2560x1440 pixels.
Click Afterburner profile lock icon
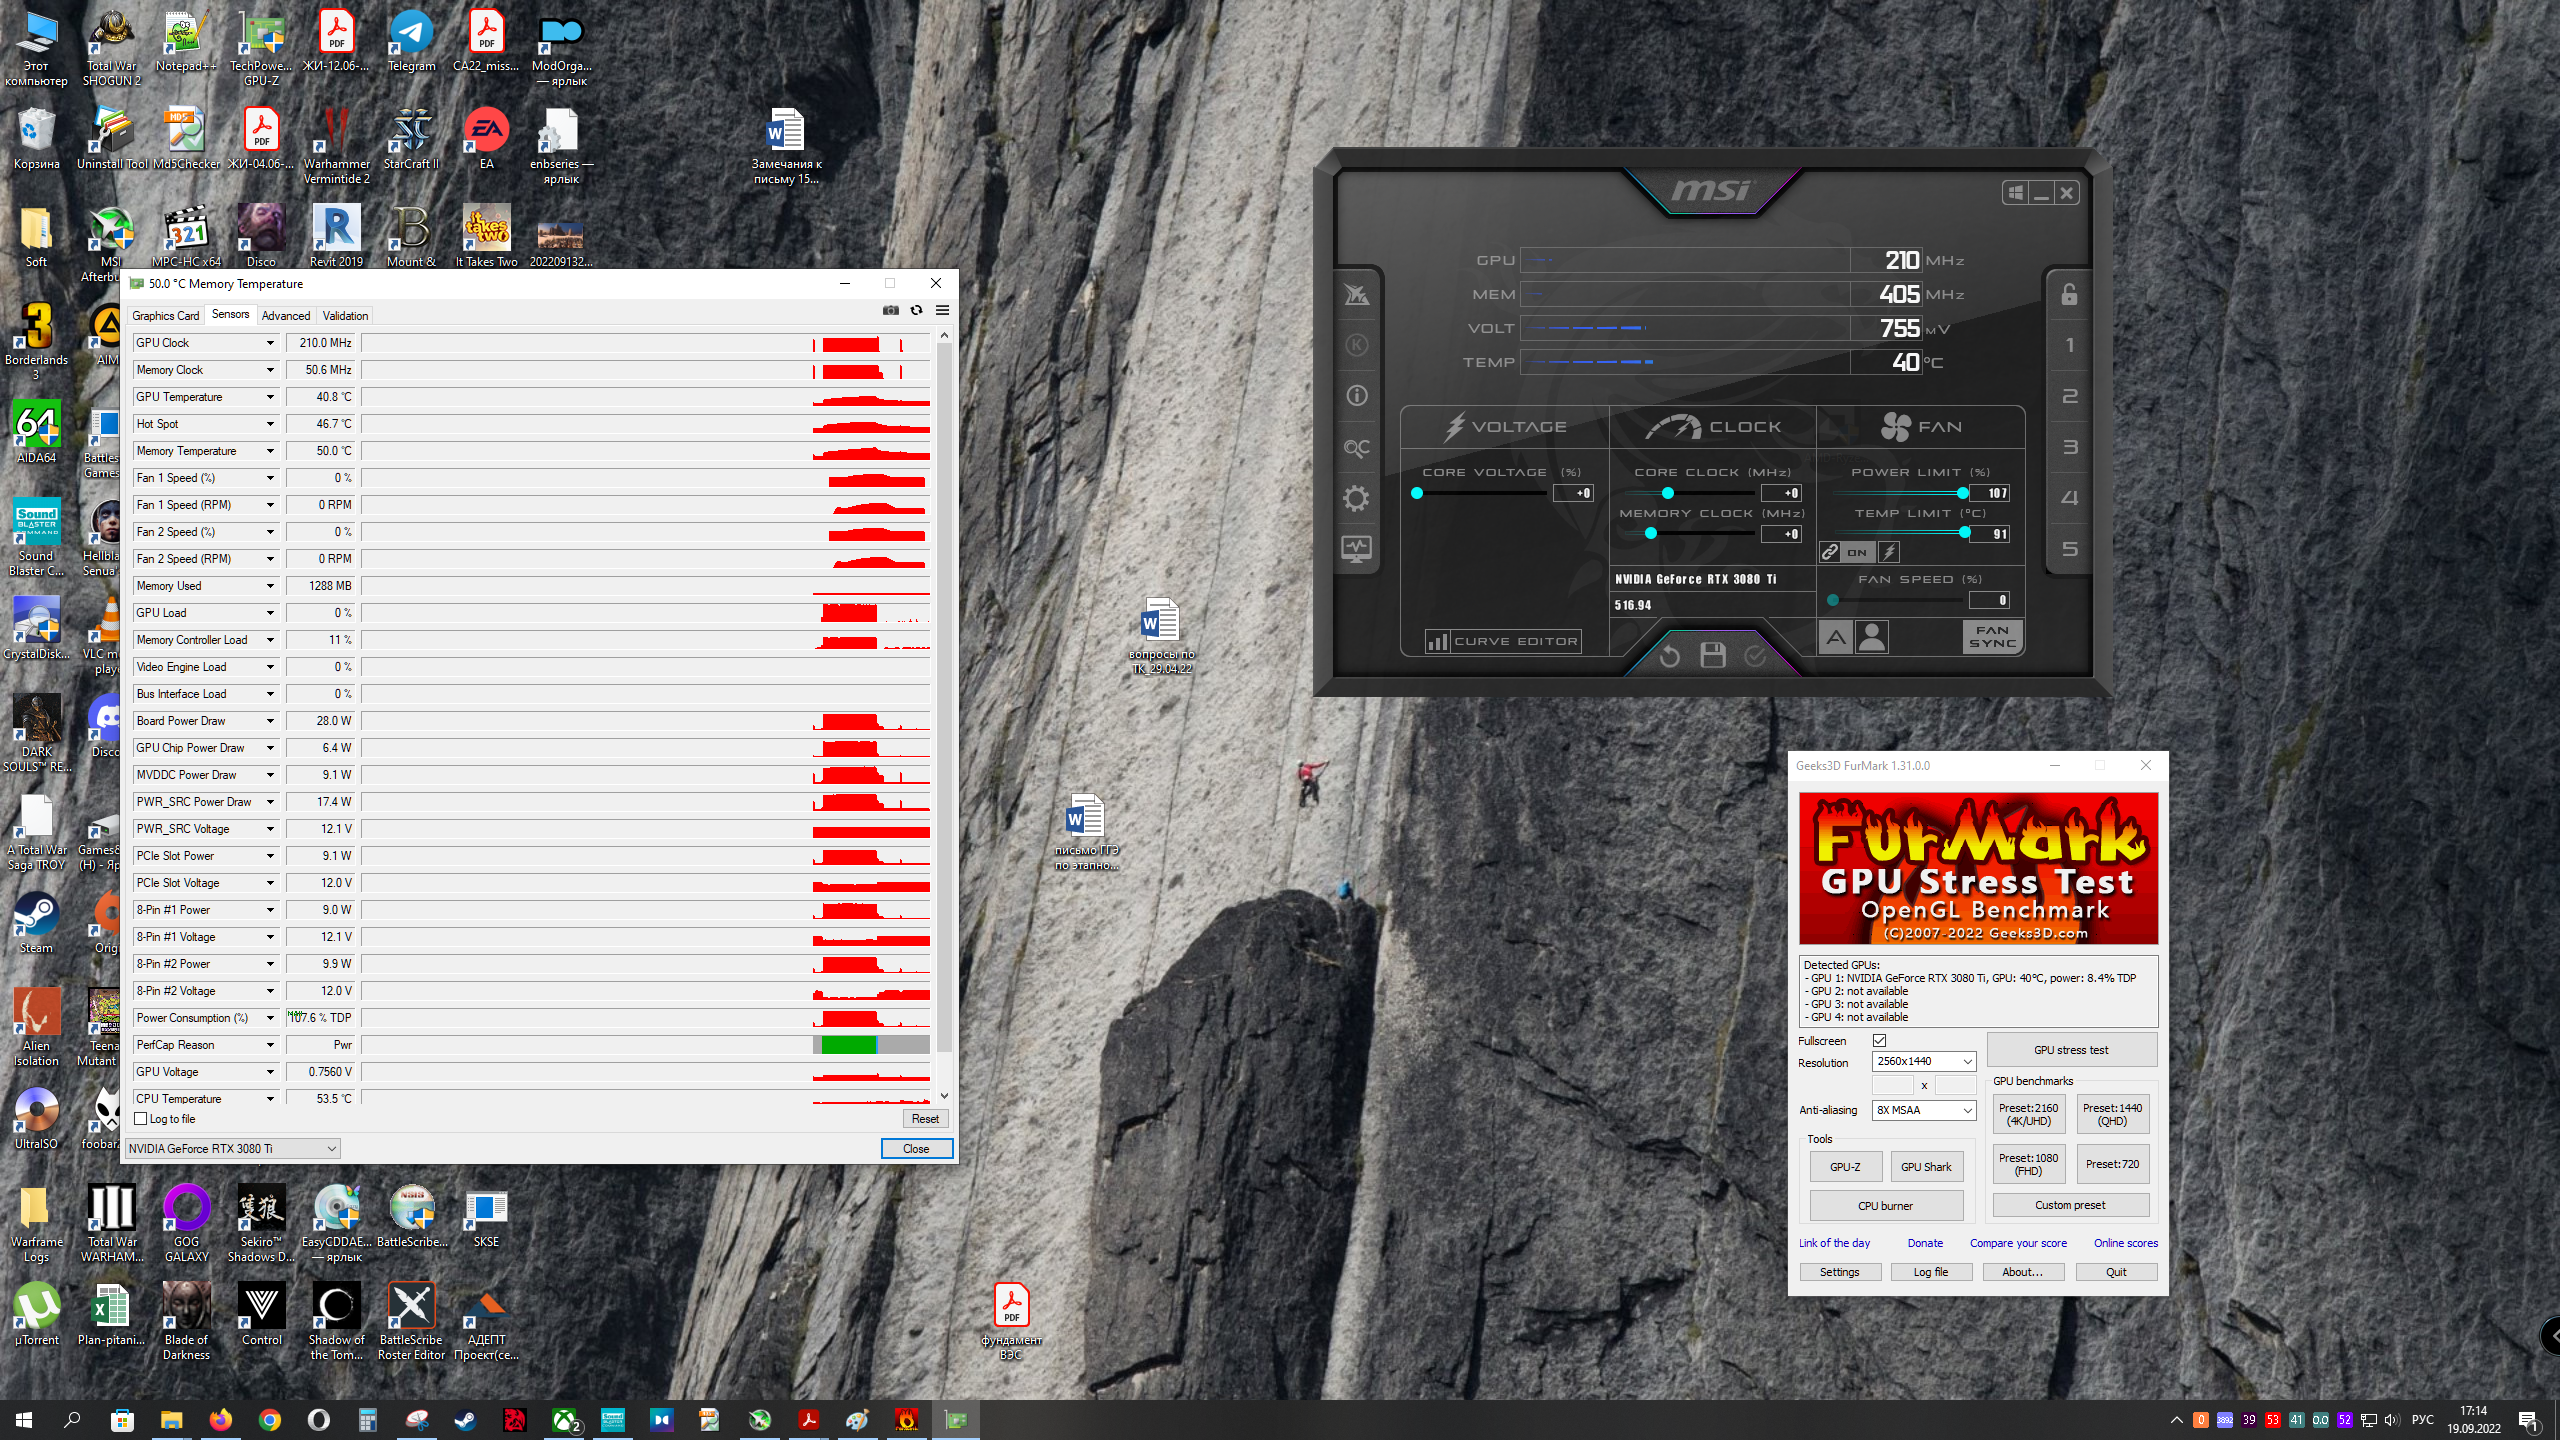[x=2069, y=294]
